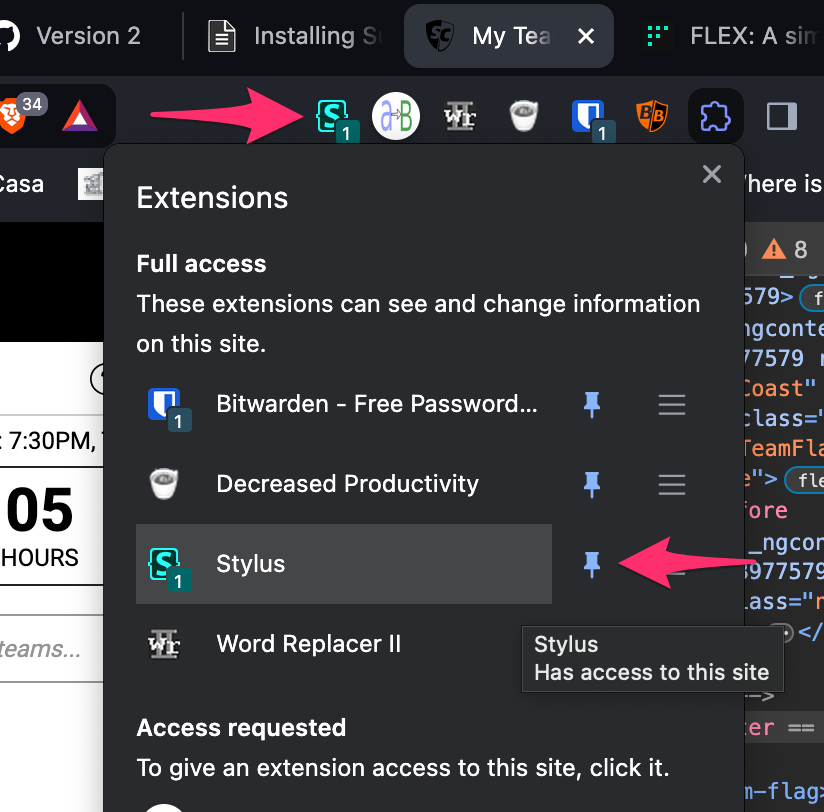Click the Brave Rewards triangle icon
The width and height of the screenshot is (824, 812).
click(80, 116)
